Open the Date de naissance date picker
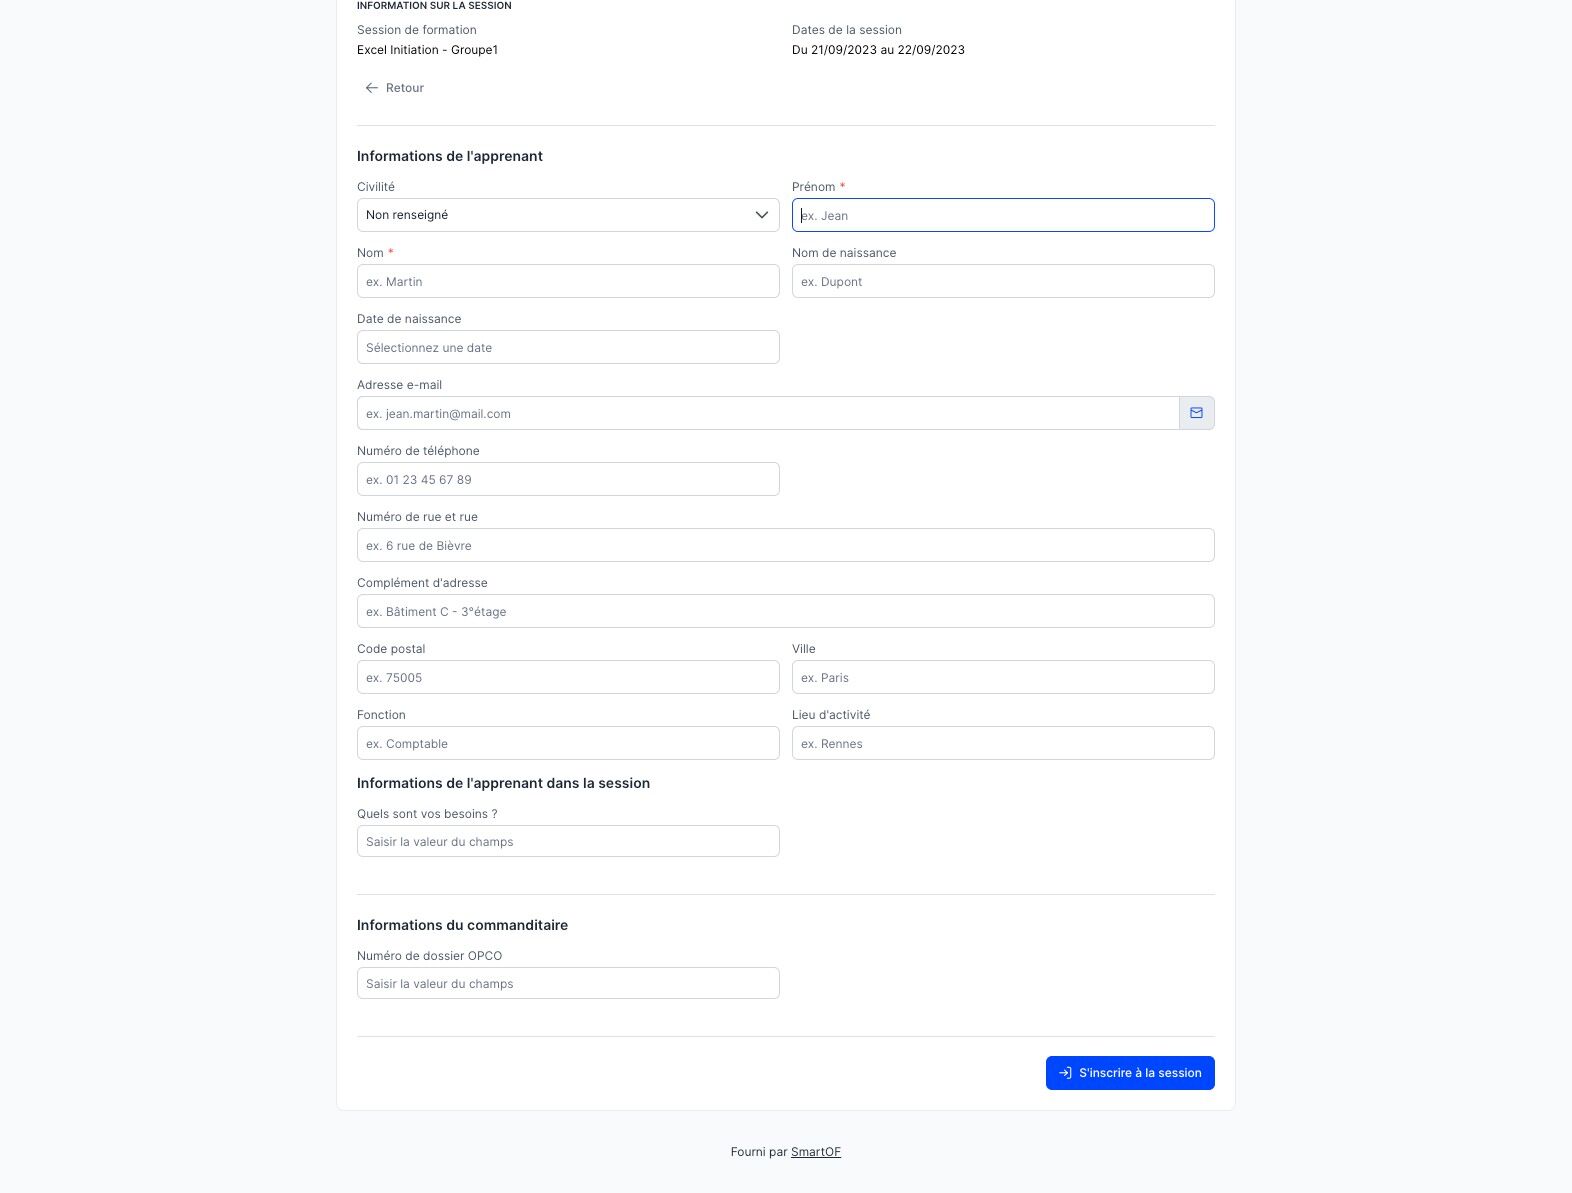The height and width of the screenshot is (1193, 1572). click(x=568, y=347)
